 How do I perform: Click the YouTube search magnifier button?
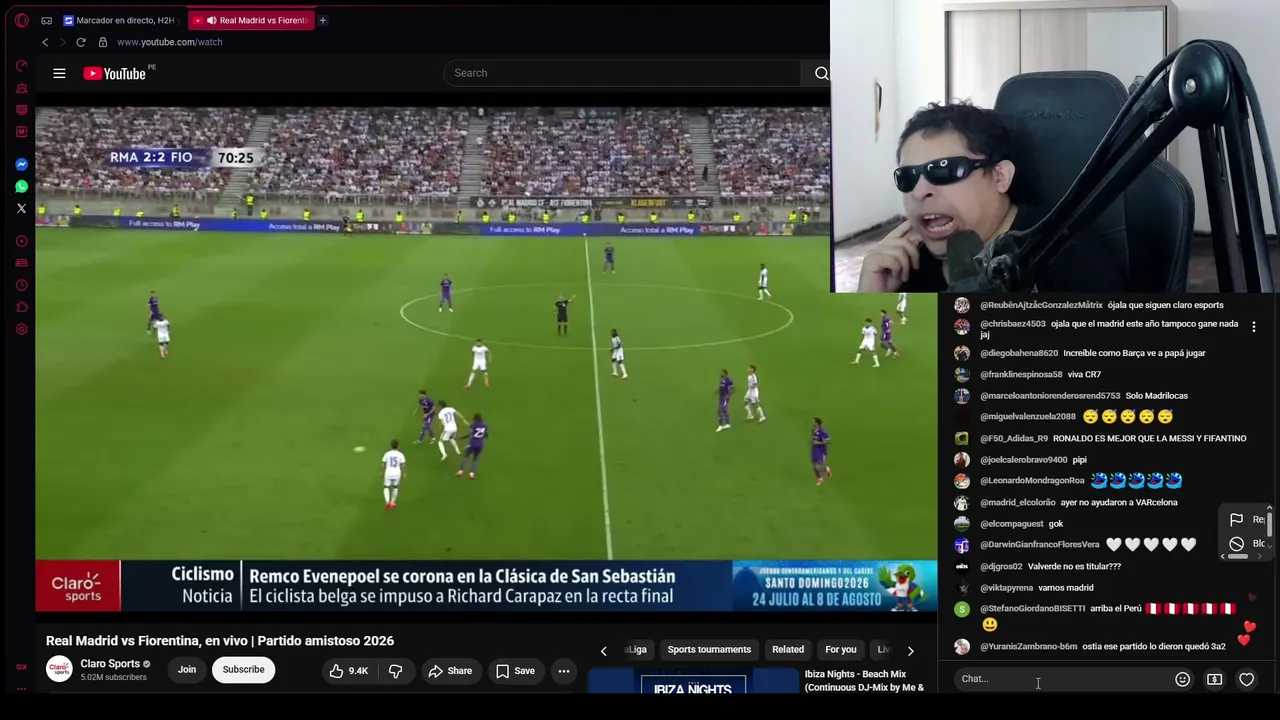(821, 73)
